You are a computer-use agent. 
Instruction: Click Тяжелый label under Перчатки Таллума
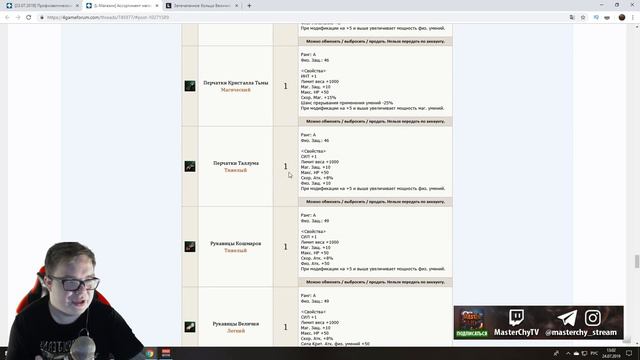tap(236, 170)
